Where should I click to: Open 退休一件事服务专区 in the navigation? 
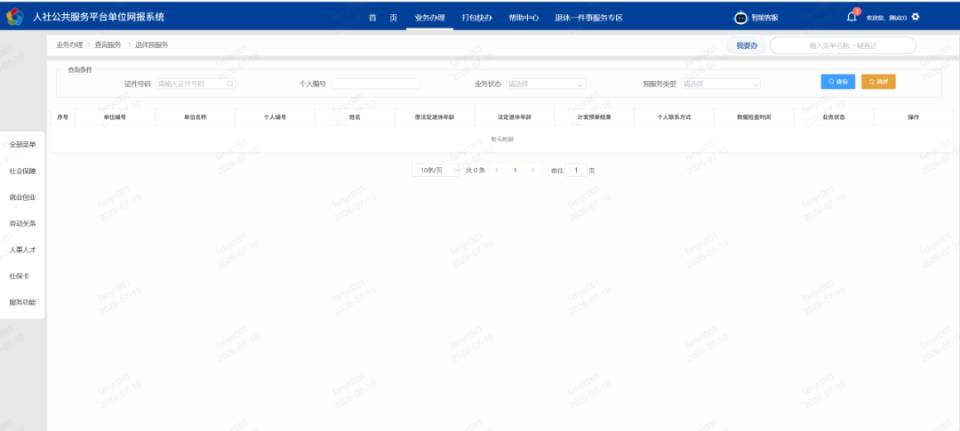(x=589, y=18)
